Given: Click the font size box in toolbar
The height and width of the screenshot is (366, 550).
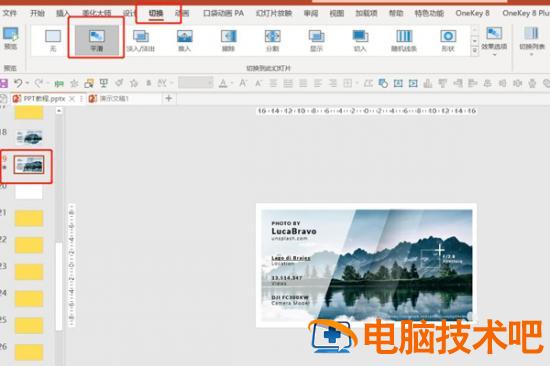Looking at the screenshot, I should 195,83.
